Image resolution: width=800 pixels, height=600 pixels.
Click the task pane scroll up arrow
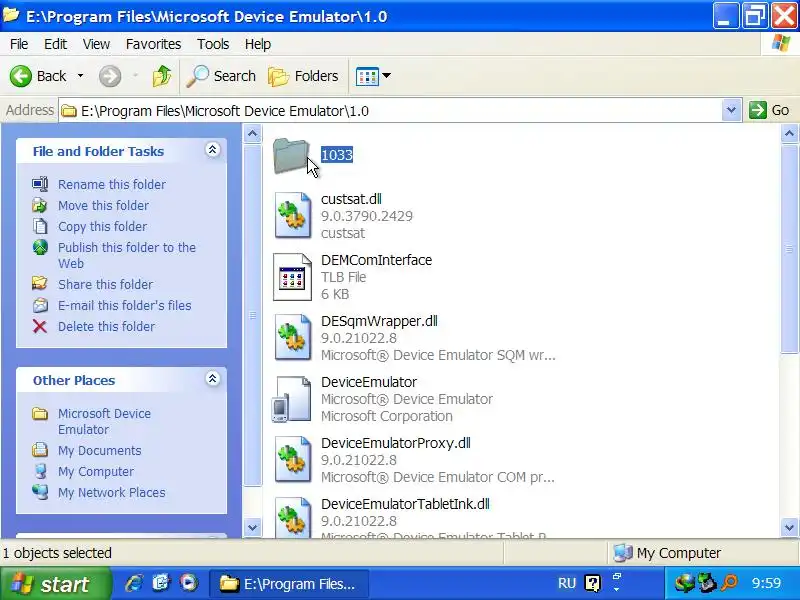[252, 134]
